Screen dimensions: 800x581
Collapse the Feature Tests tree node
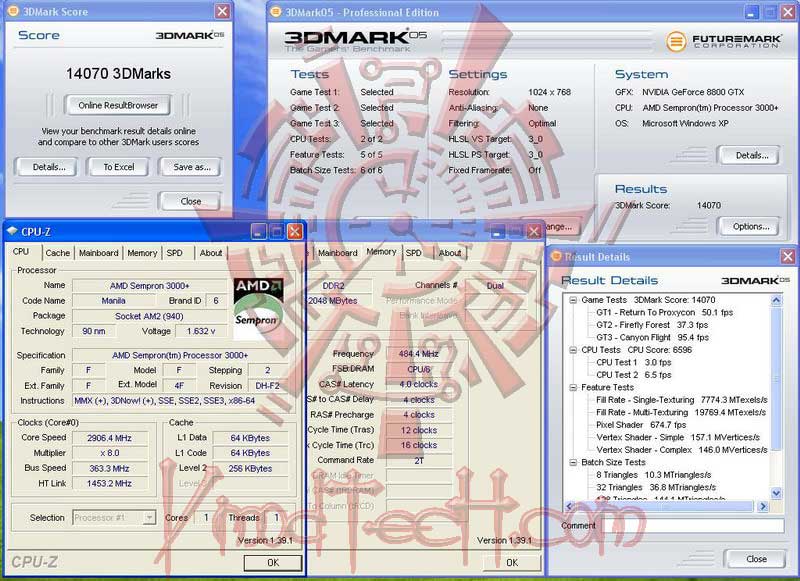pyautogui.click(x=573, y=388)
